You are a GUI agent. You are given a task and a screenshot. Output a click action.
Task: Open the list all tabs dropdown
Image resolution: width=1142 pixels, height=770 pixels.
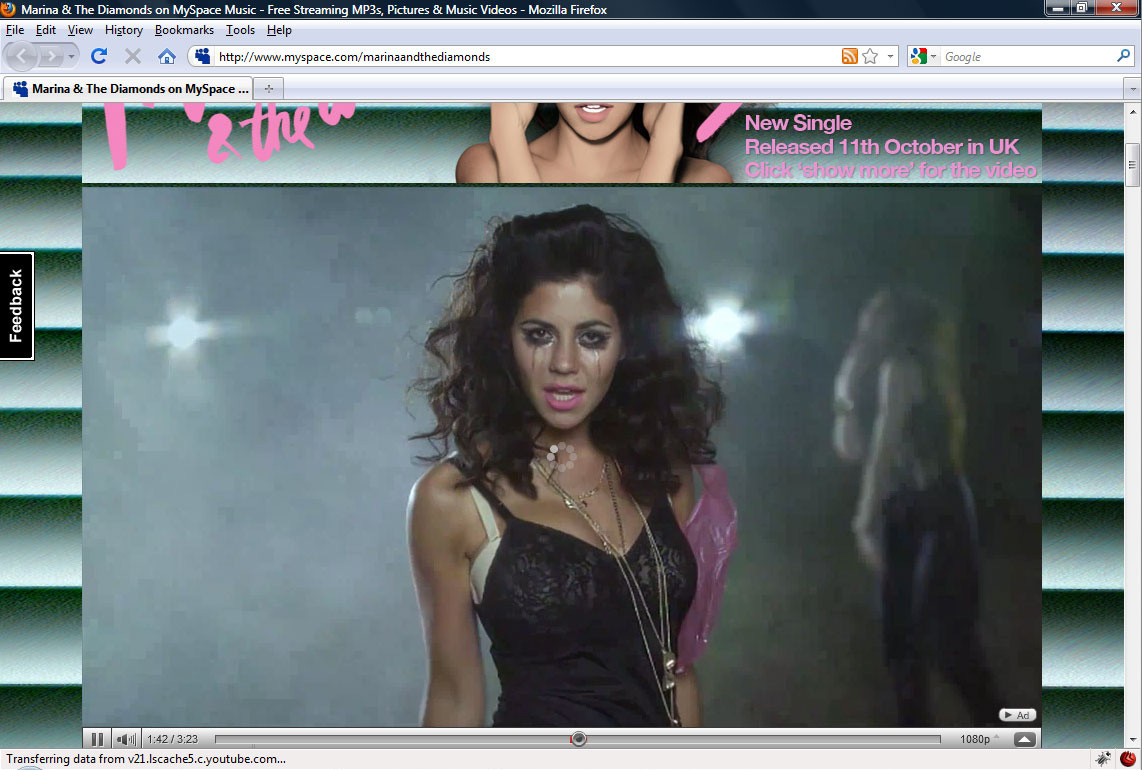pyautogui.click(x=1132, y=89)
